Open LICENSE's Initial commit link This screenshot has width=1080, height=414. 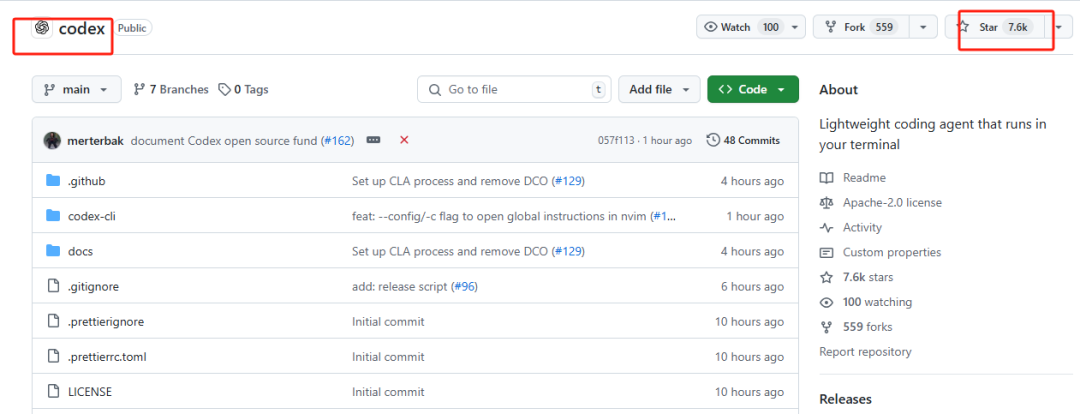tap(388, 392)
